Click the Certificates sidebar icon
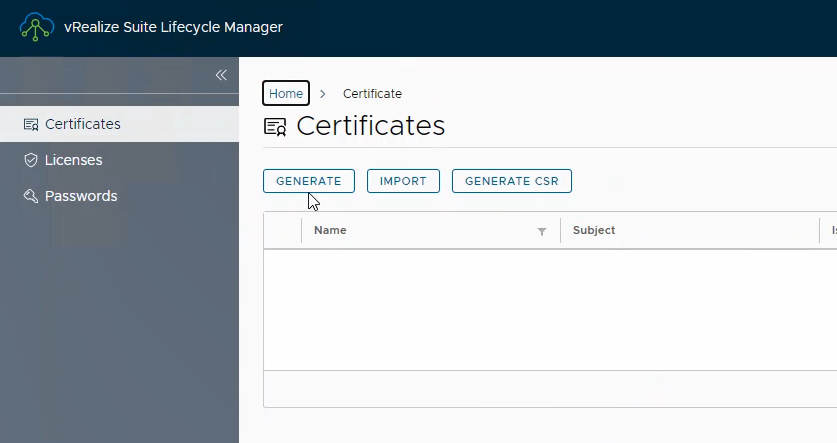This screenshot has width=837, height=443. [x=31, y=124]
